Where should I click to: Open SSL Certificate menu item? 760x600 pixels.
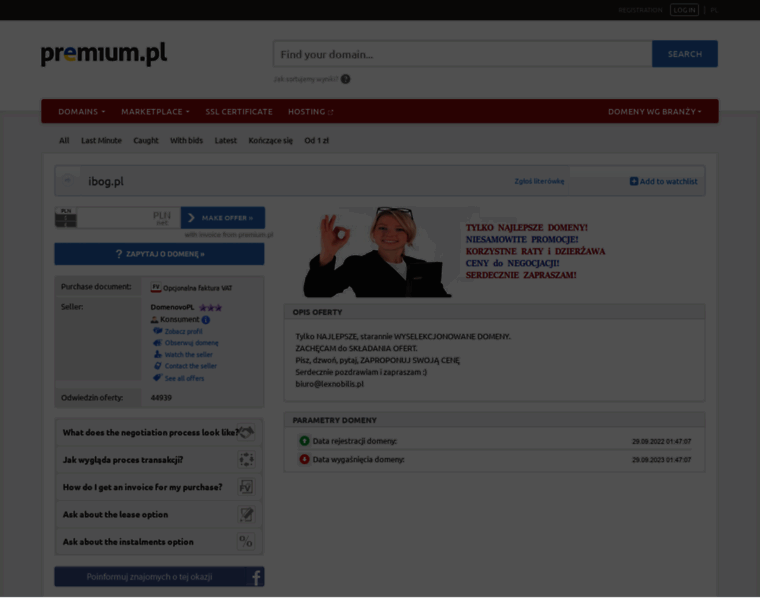(239, 112)
